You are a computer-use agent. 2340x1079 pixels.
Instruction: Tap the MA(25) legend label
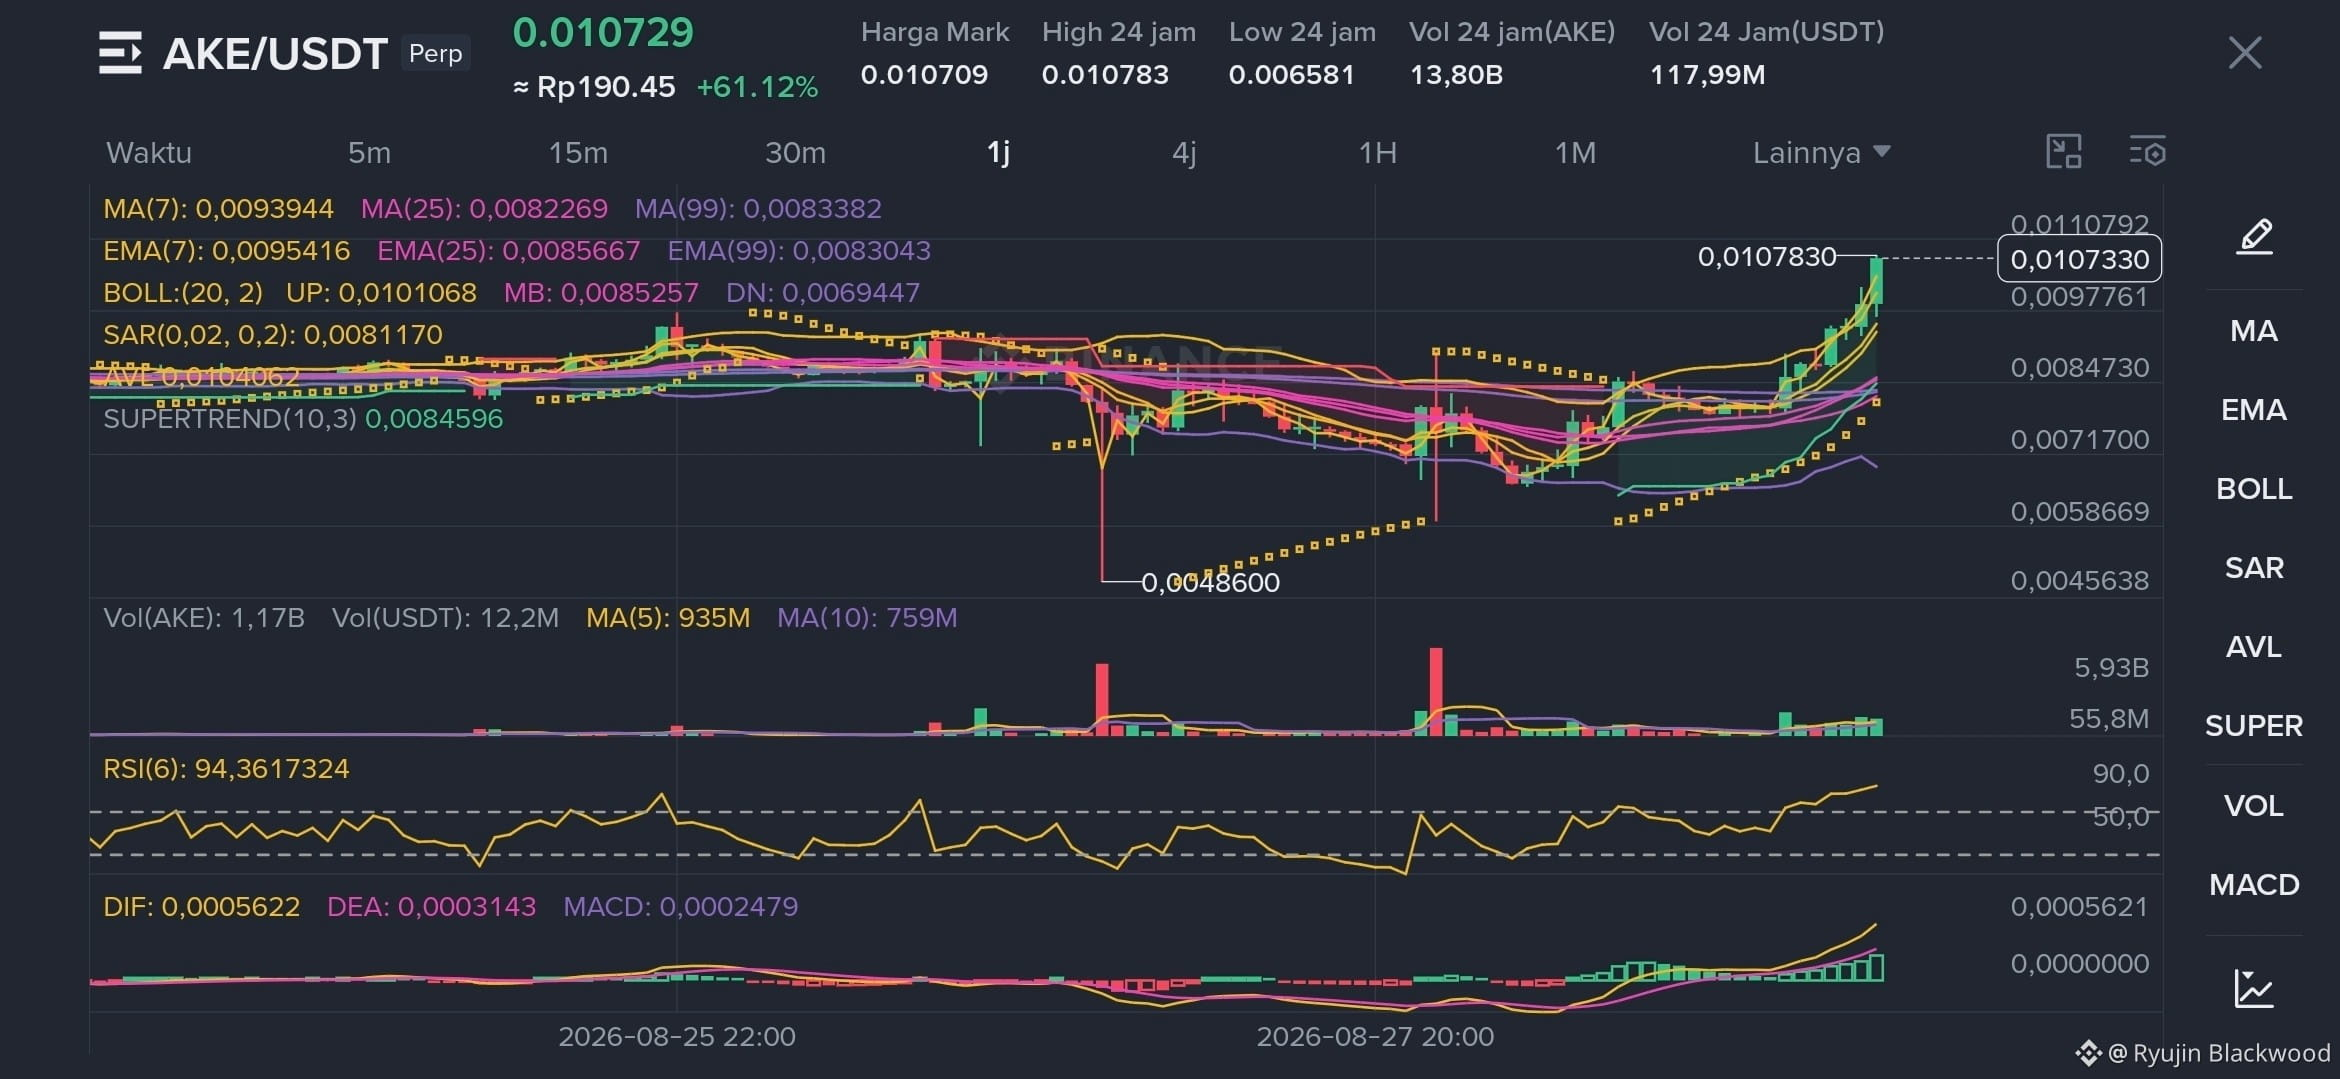click(x=484, y=209)
